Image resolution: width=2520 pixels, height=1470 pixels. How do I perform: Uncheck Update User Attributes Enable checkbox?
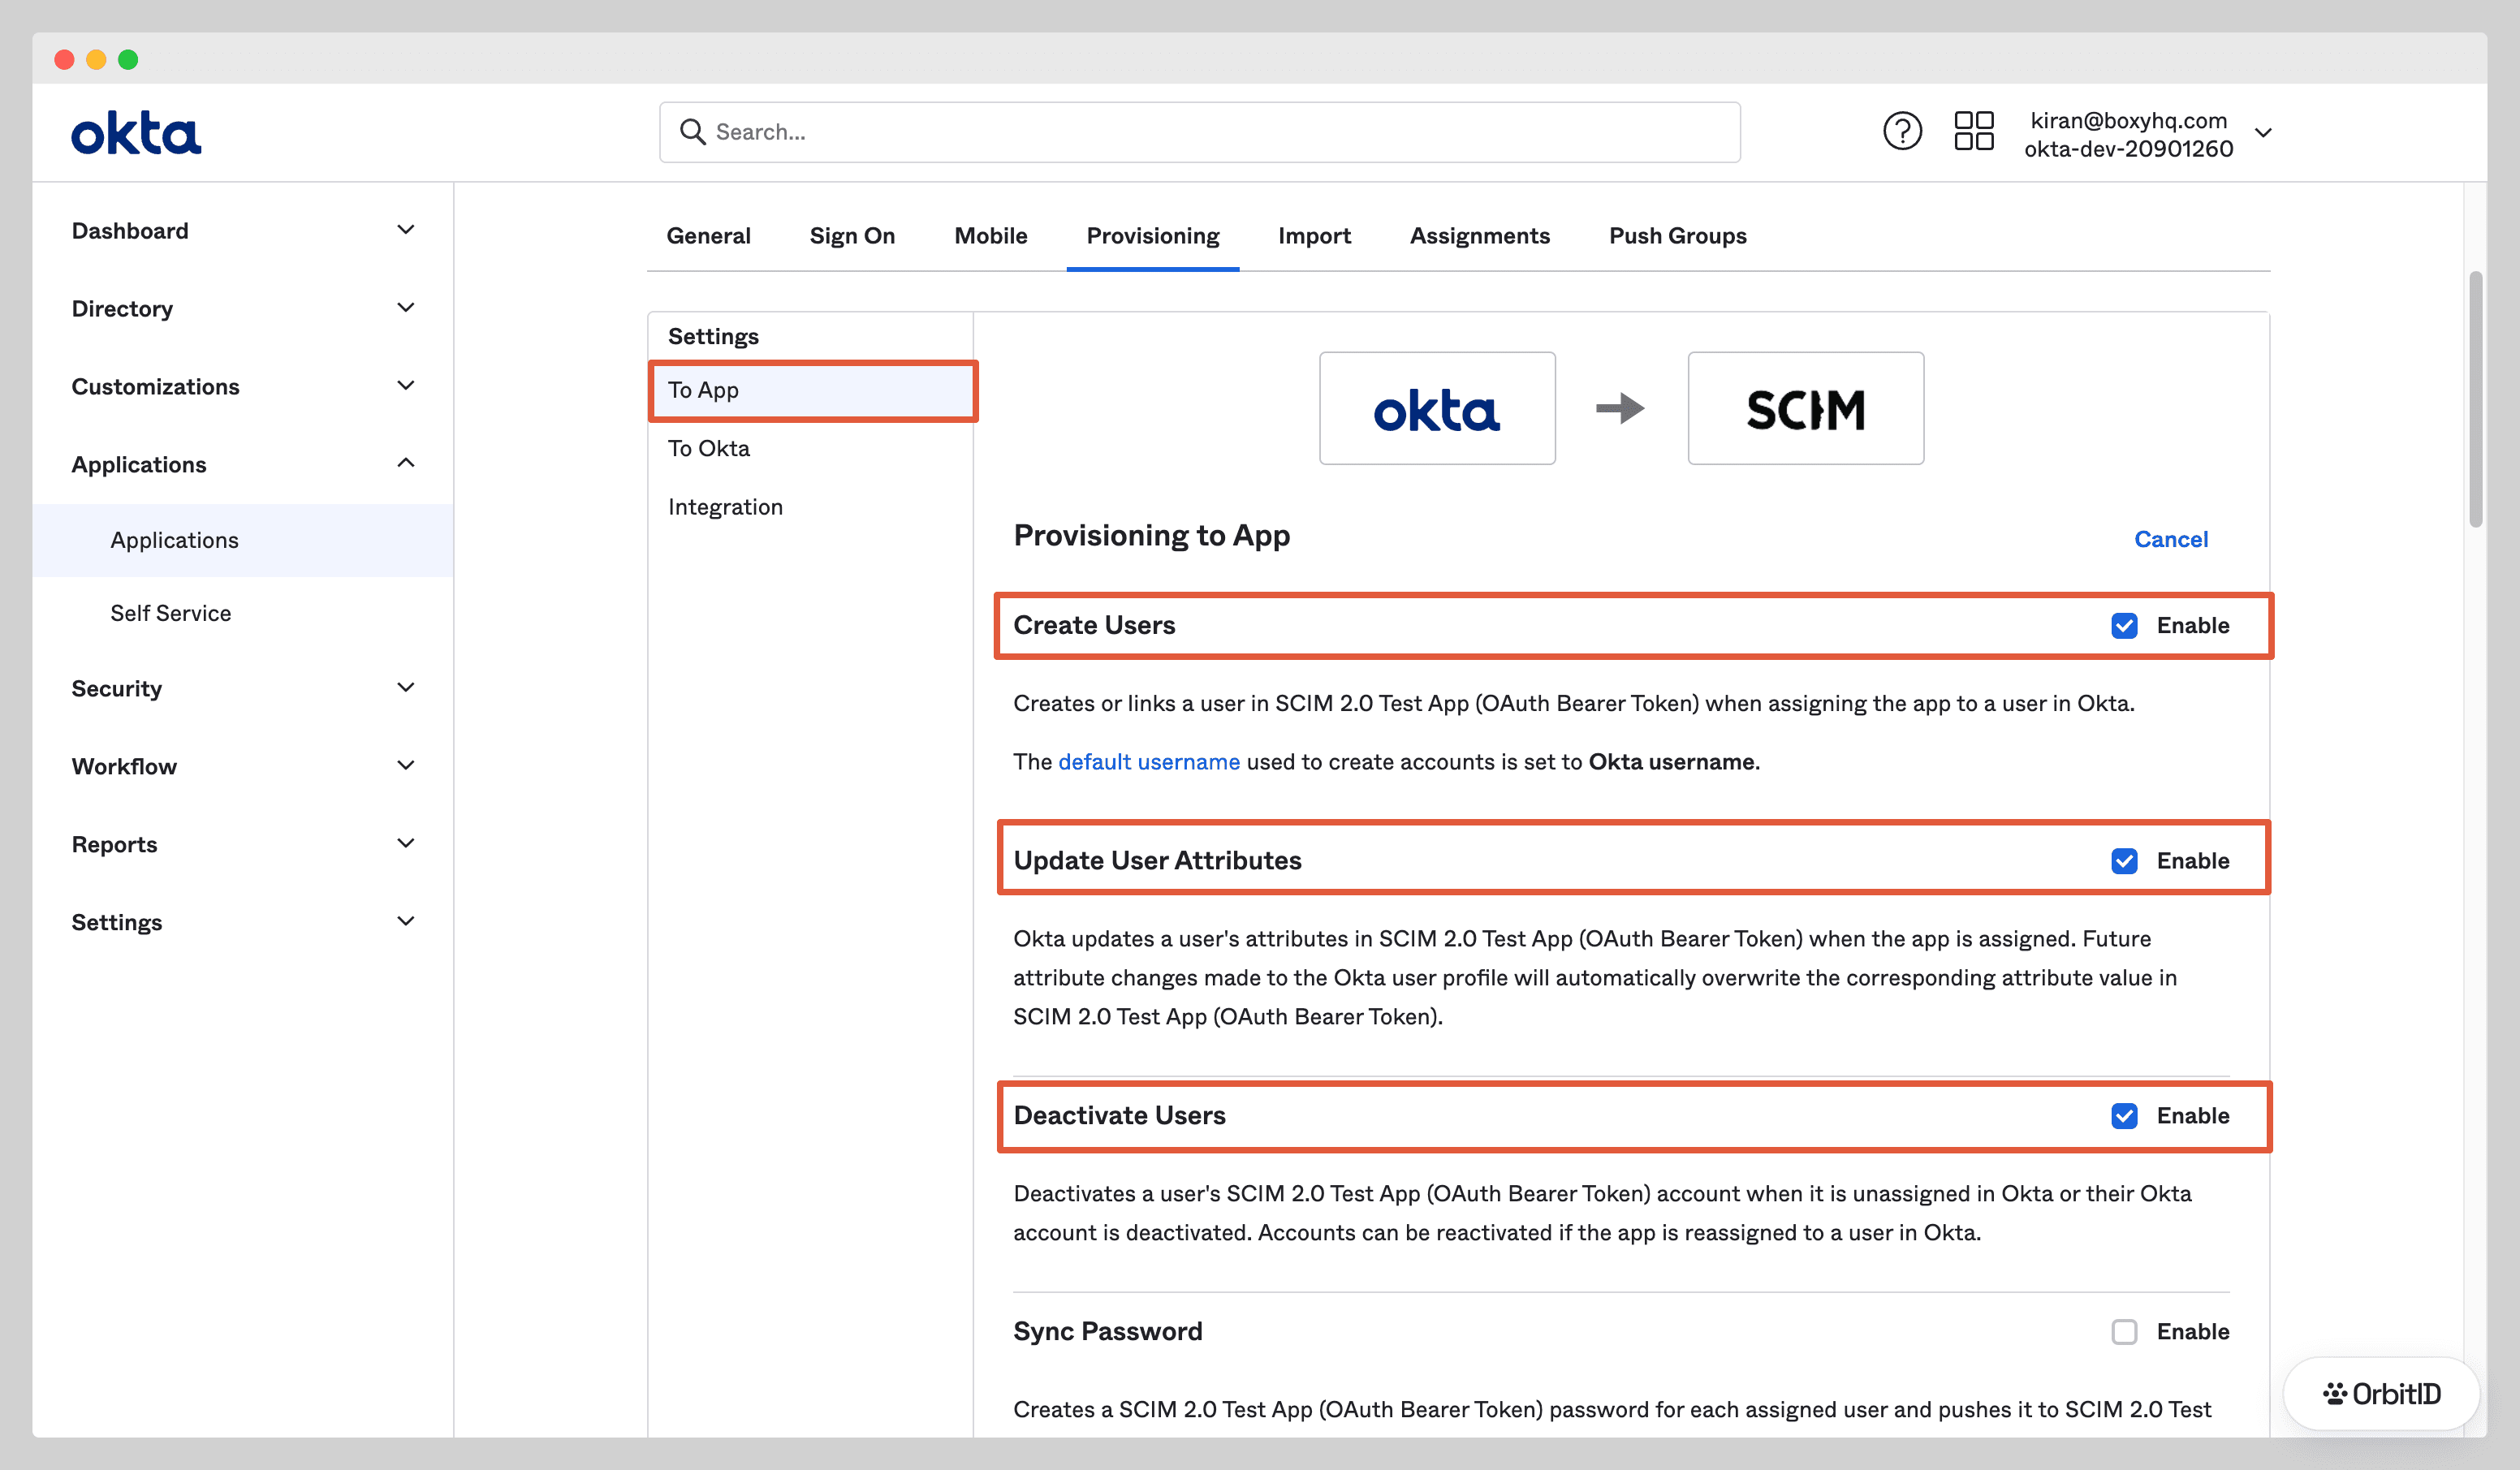(x=2124, y=861)
